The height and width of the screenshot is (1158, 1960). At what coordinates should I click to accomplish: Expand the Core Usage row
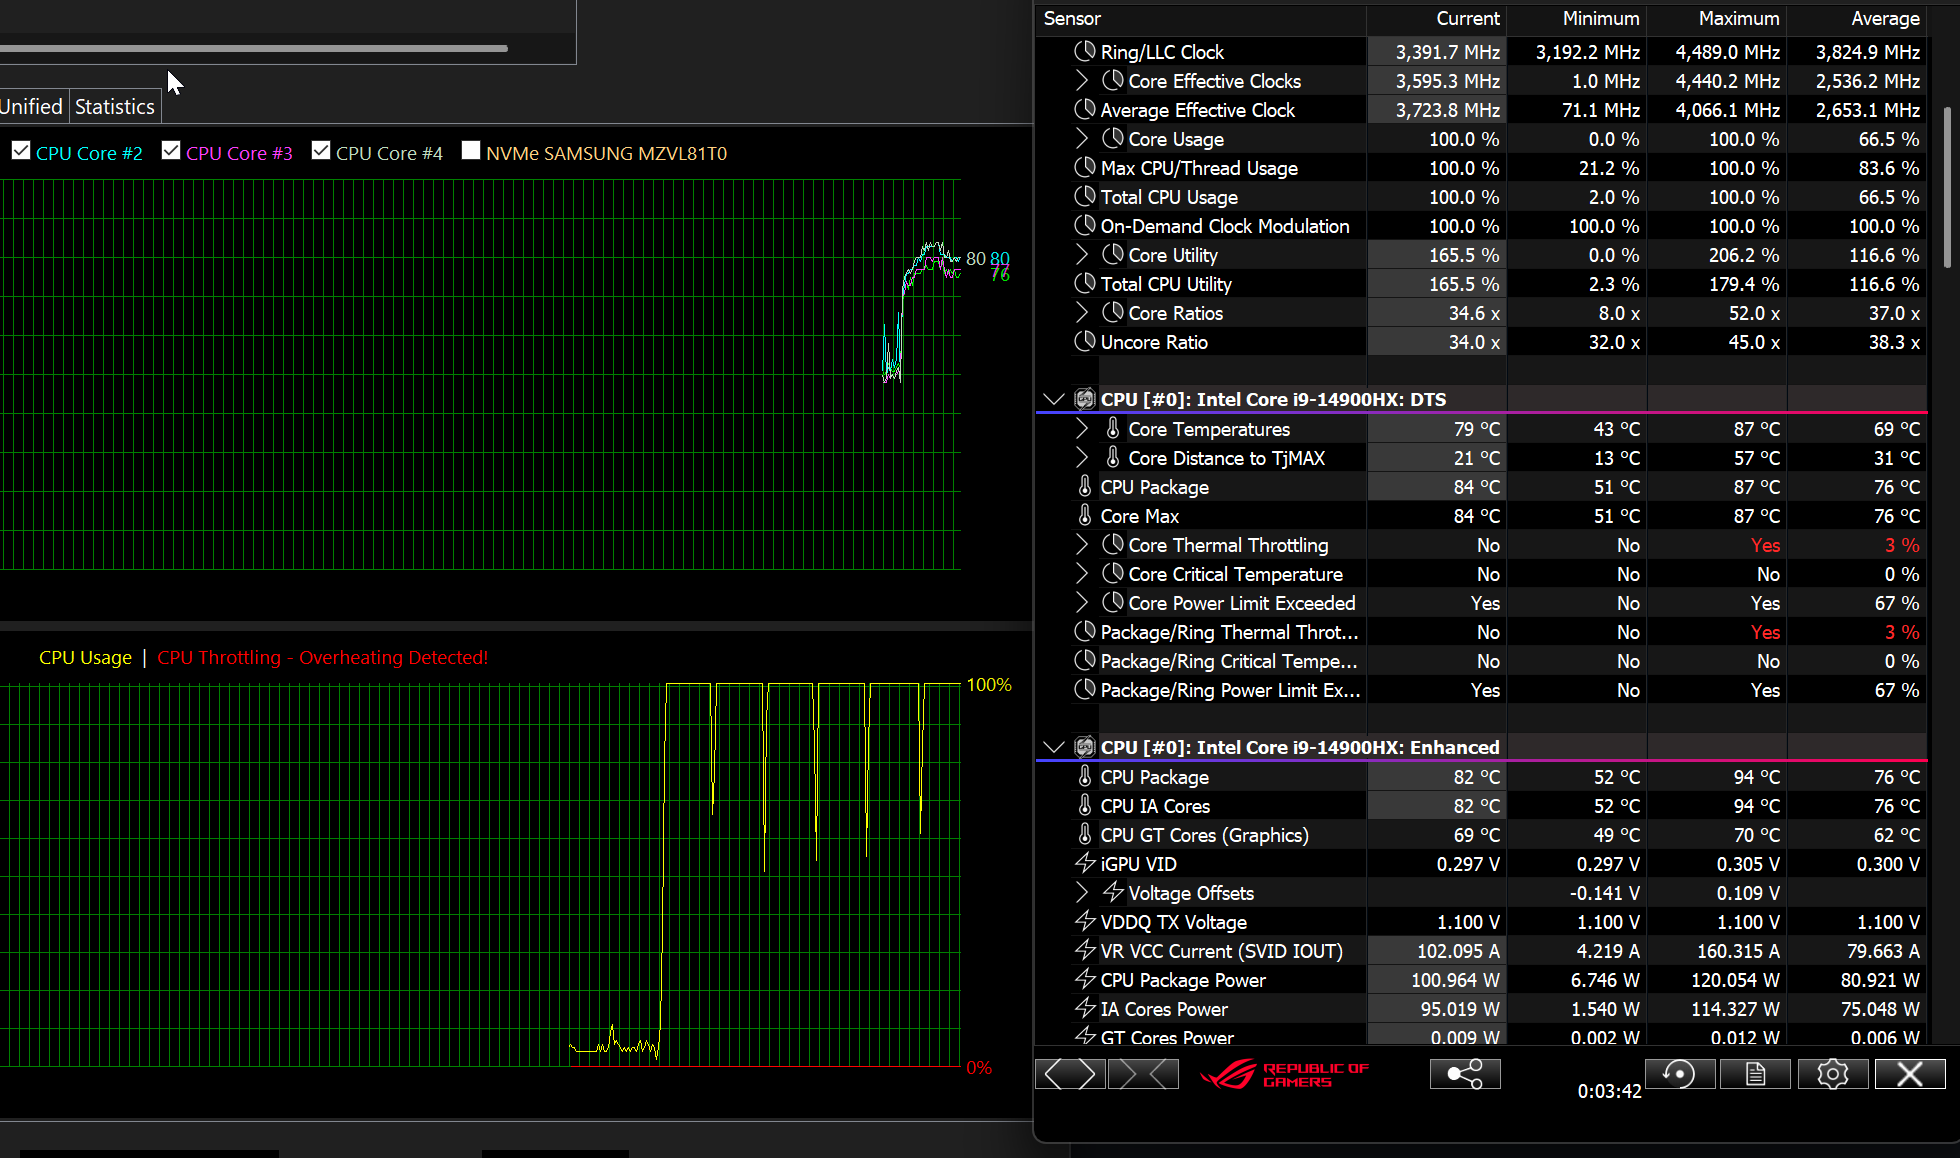tap(1082, 138)
